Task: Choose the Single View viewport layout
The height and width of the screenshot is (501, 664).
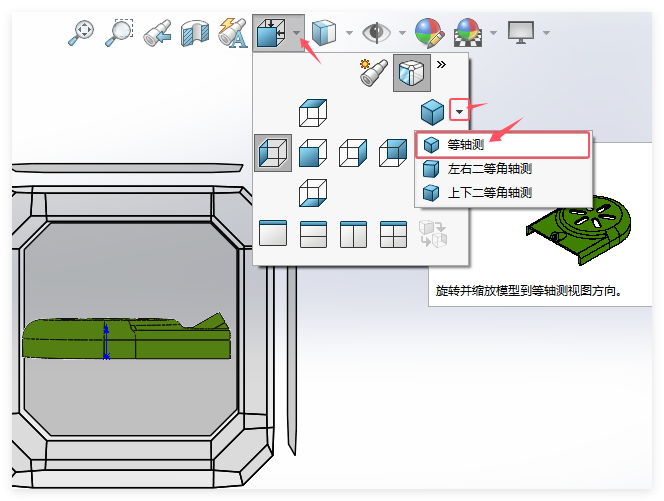Action: coord(273,233)
